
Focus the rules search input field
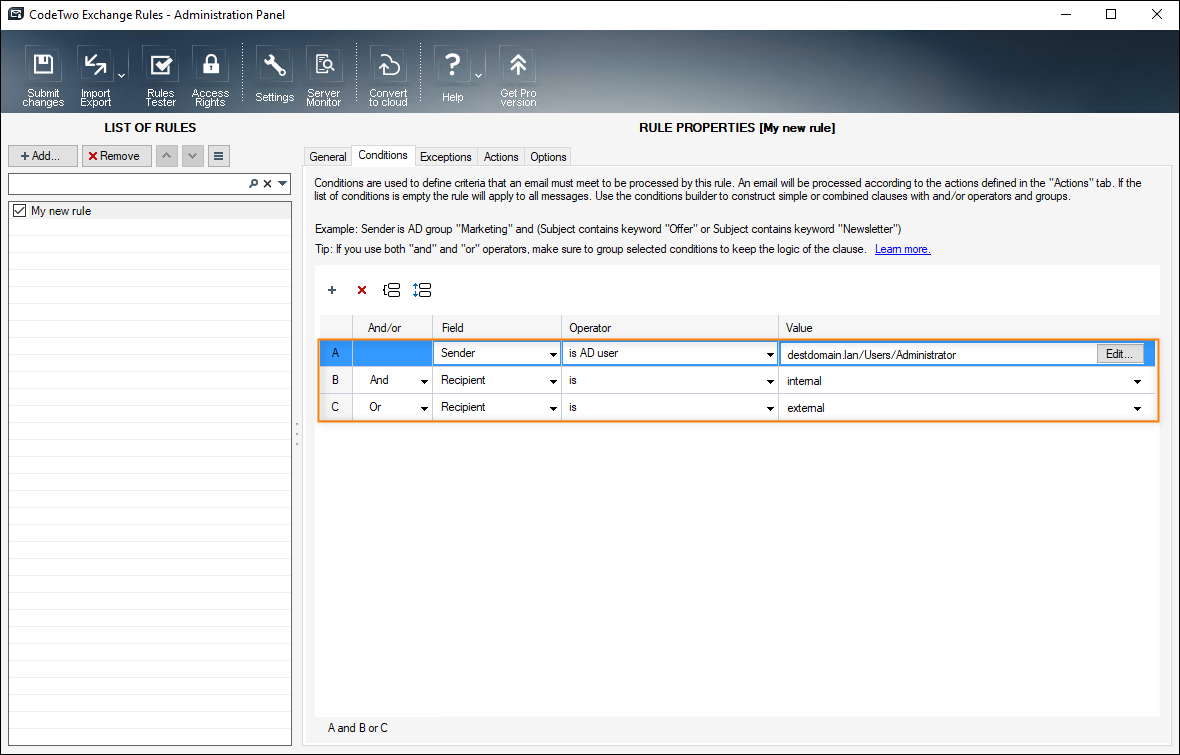coord(128,183)
